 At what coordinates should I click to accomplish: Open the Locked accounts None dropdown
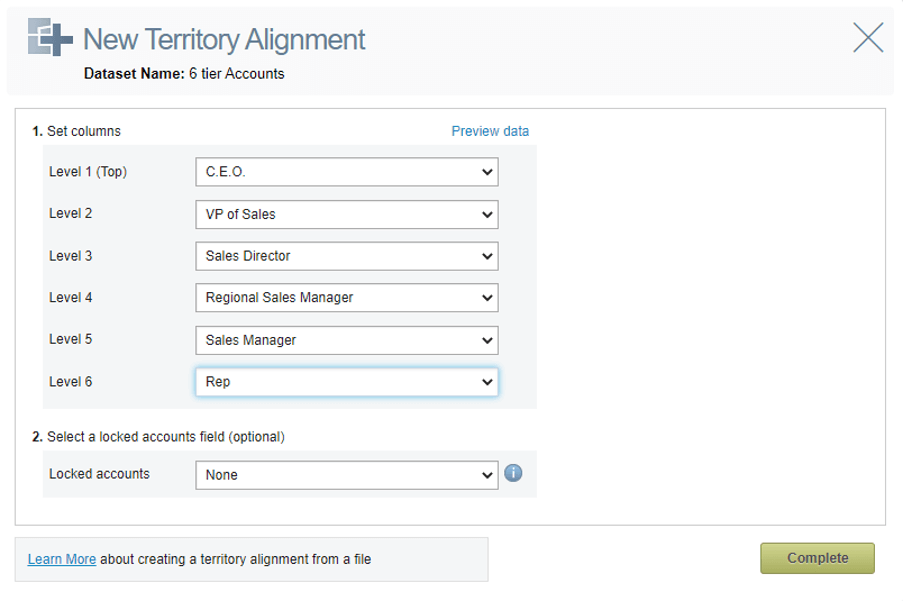click(346, 475)
